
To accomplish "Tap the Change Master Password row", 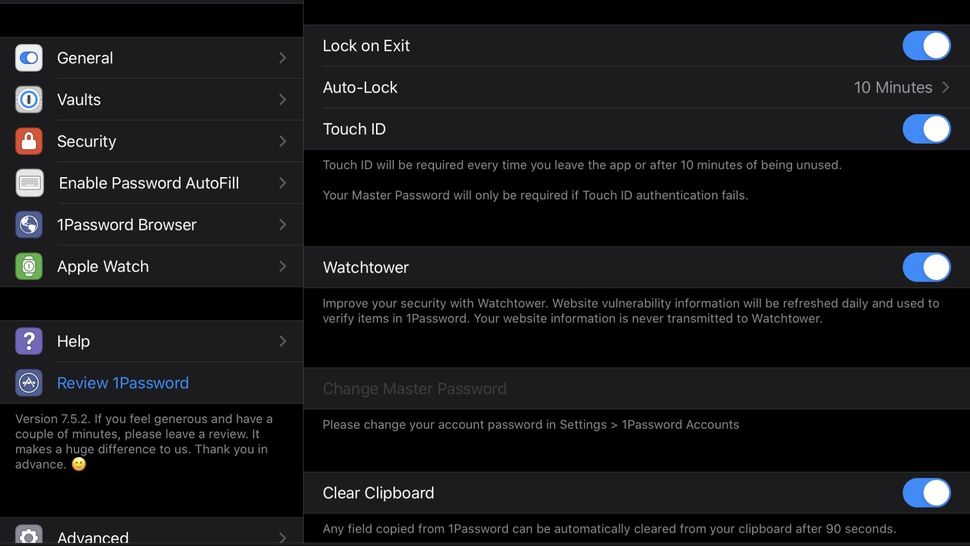I will 415,389.
